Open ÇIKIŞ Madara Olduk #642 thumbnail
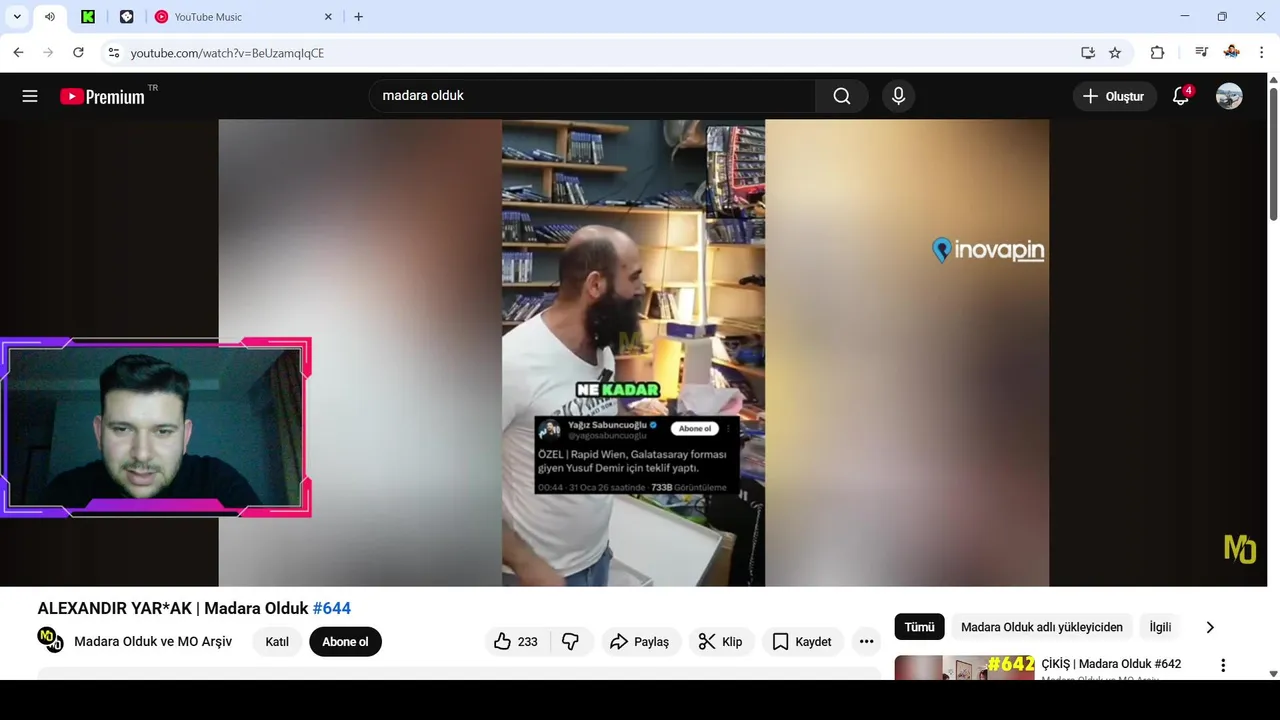Image resolution: width=1280 pixels, height=720 pixels. click(964, 668)
